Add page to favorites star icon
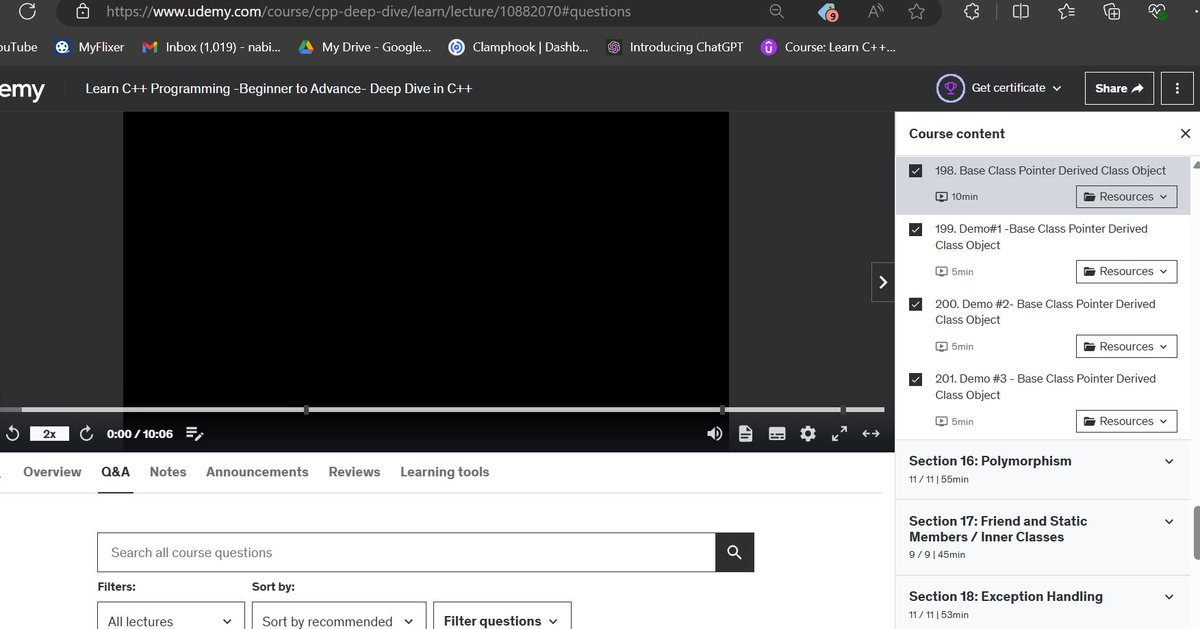1200x629 pixels. 917,11
